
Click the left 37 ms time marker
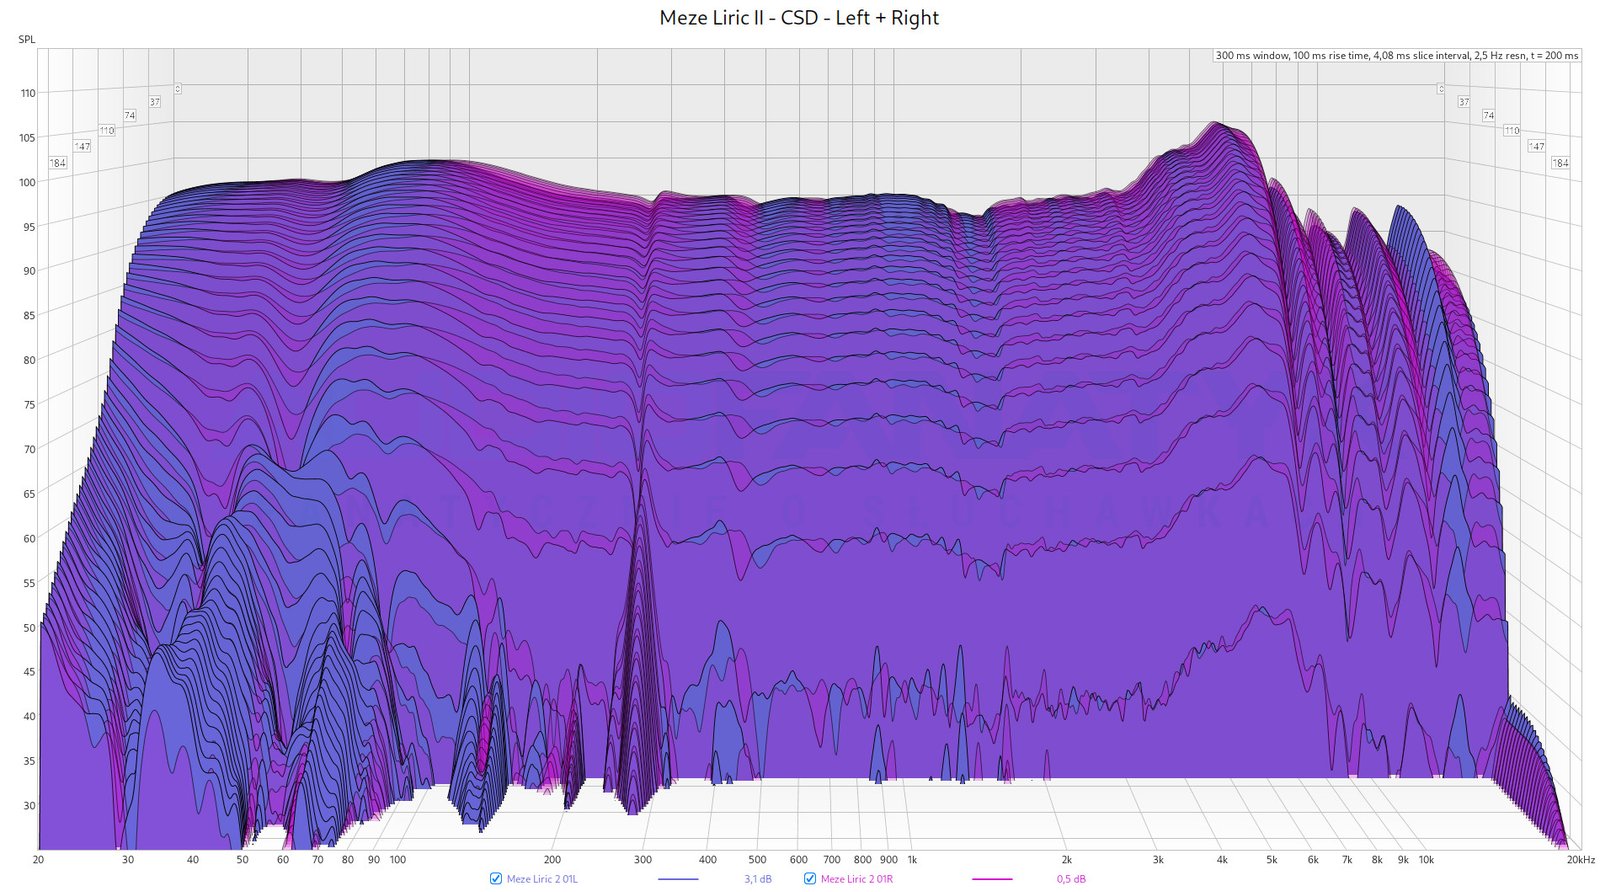[x=155, y=102]
